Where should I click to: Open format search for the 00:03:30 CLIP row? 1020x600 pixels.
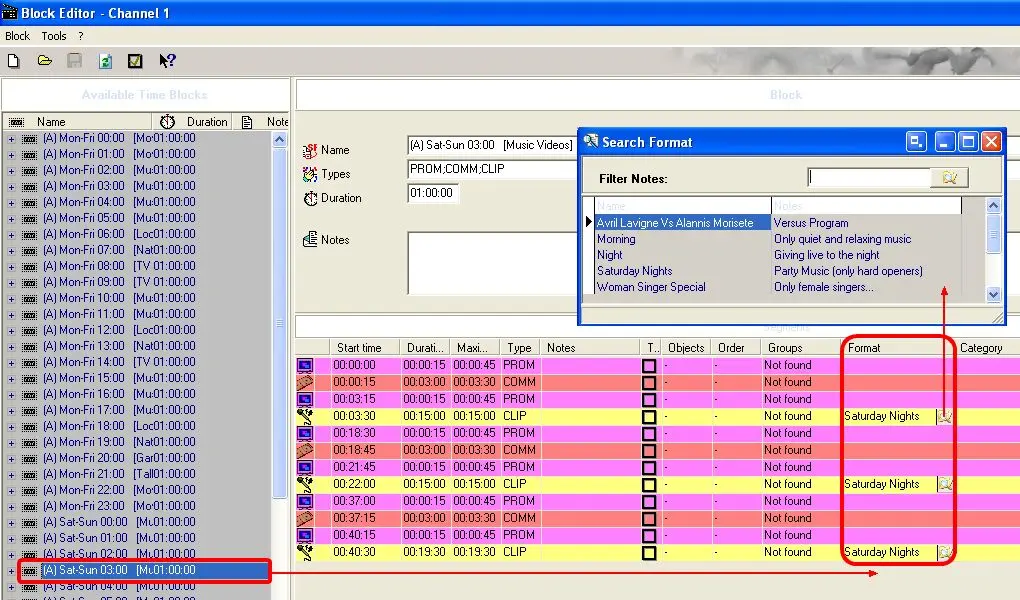(944, 416)
